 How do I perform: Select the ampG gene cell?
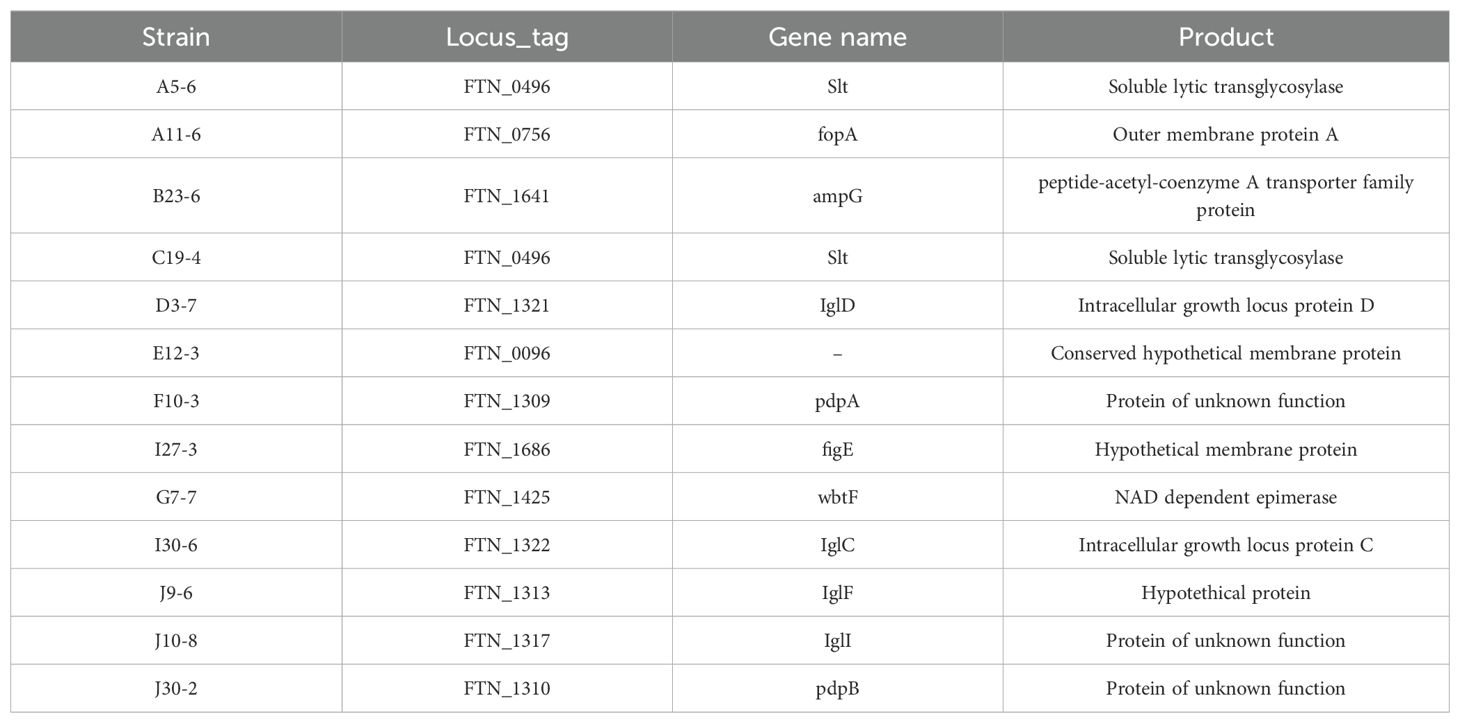pos(837,196)
